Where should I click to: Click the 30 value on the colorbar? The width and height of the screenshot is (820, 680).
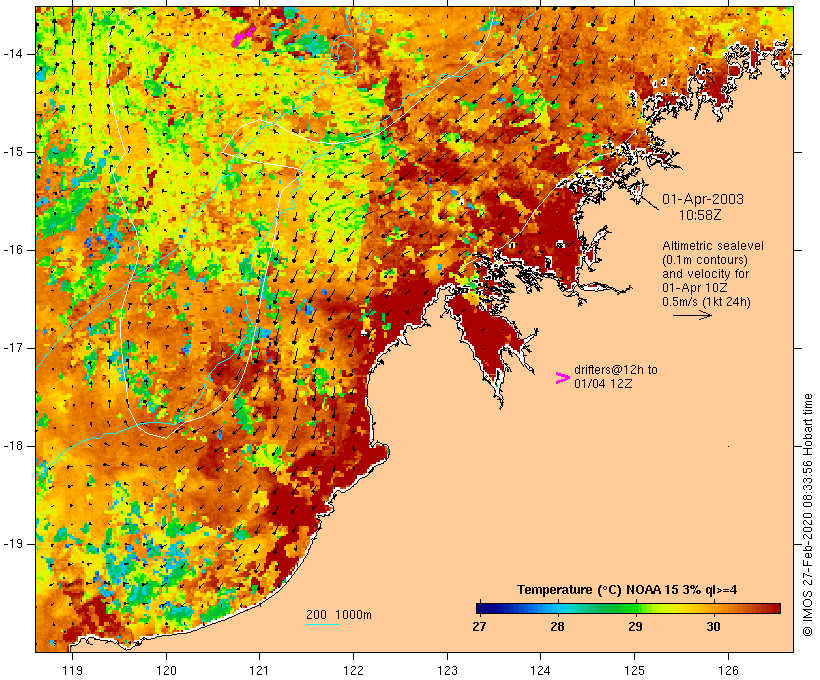[713, 627]
